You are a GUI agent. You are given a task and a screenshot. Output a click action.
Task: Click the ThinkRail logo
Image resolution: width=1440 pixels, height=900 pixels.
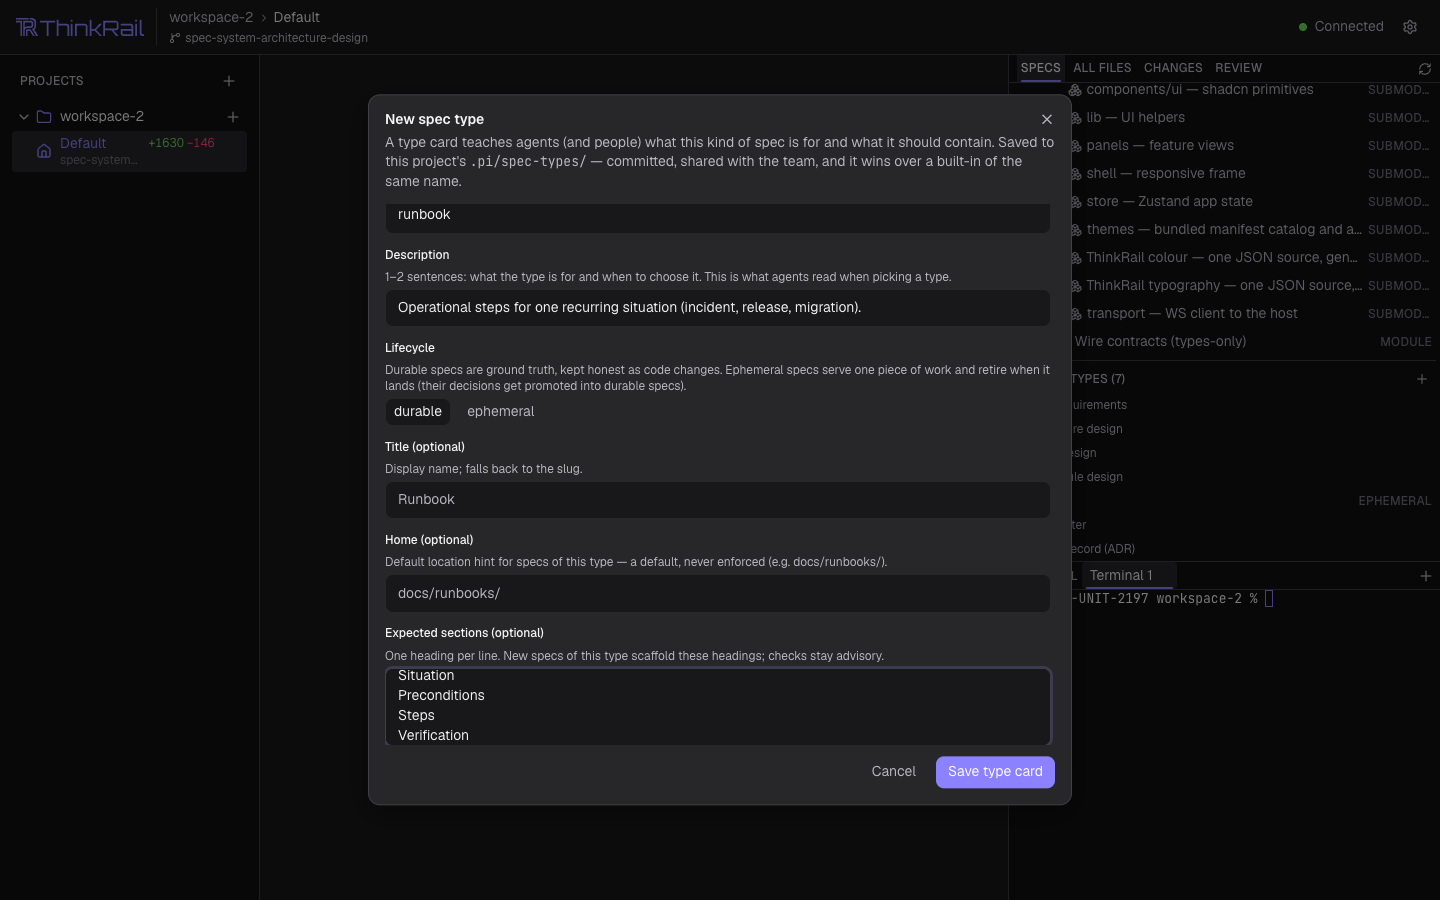[x=80, y=27]
